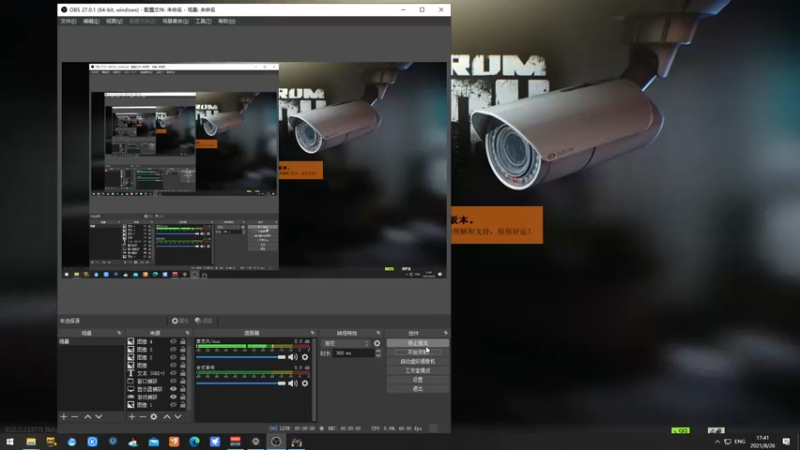Lock the 显示器捕获 source

pyautogui.click(x=183, y=389)
